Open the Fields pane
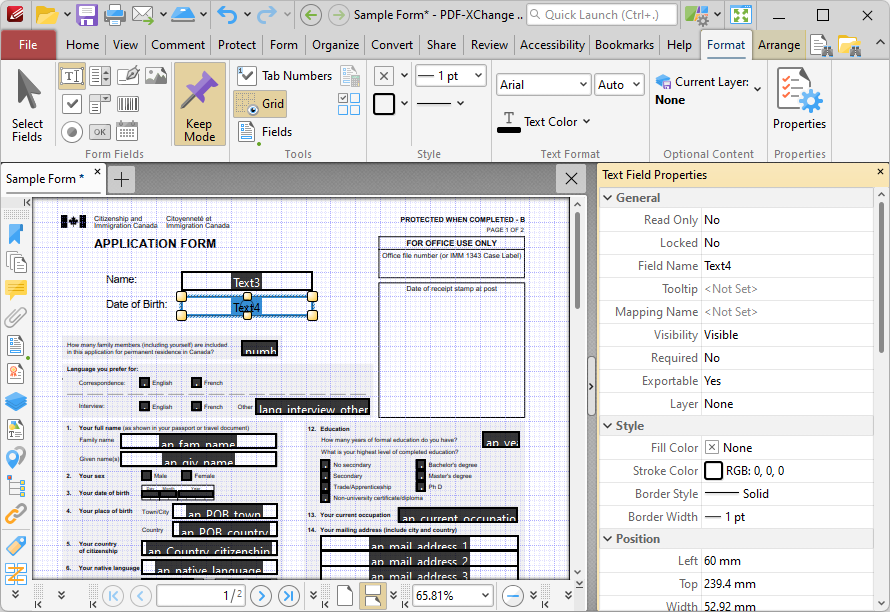Image resolution: width=890 pixels, height=612 pixels. pyautogui.click(x=265, y=132)
